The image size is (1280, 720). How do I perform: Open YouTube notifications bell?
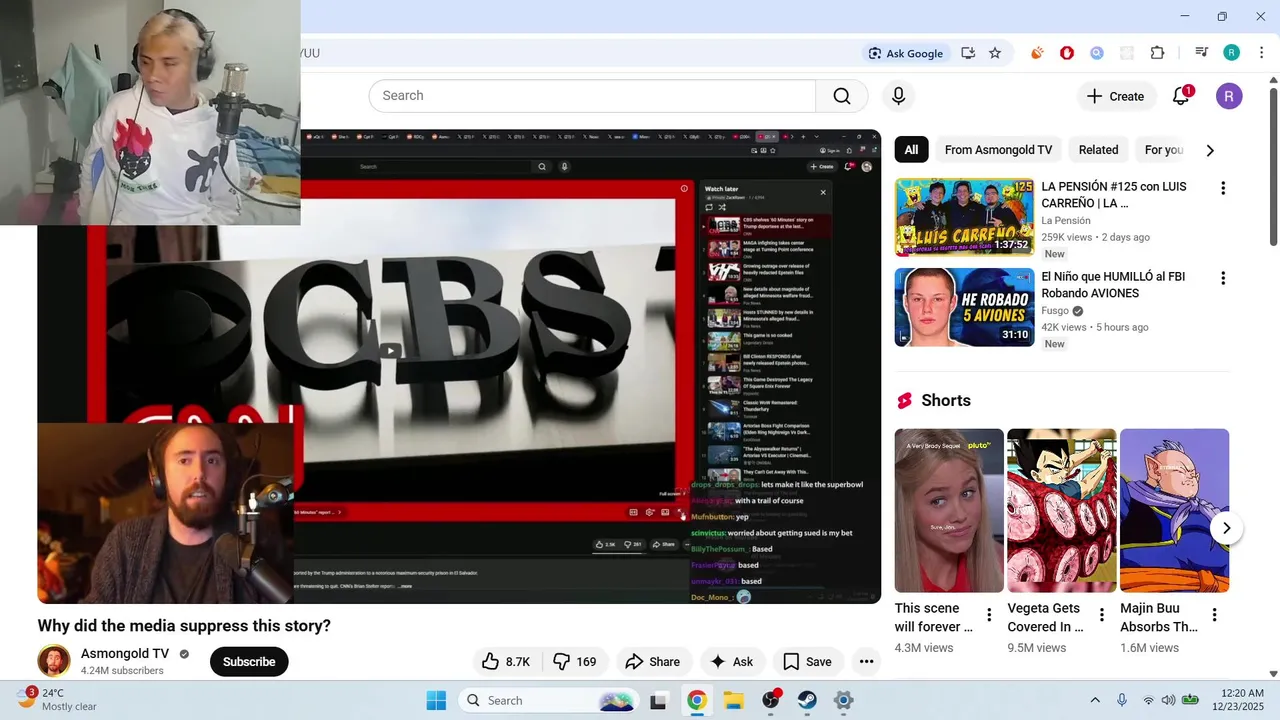click(1181, 96)
